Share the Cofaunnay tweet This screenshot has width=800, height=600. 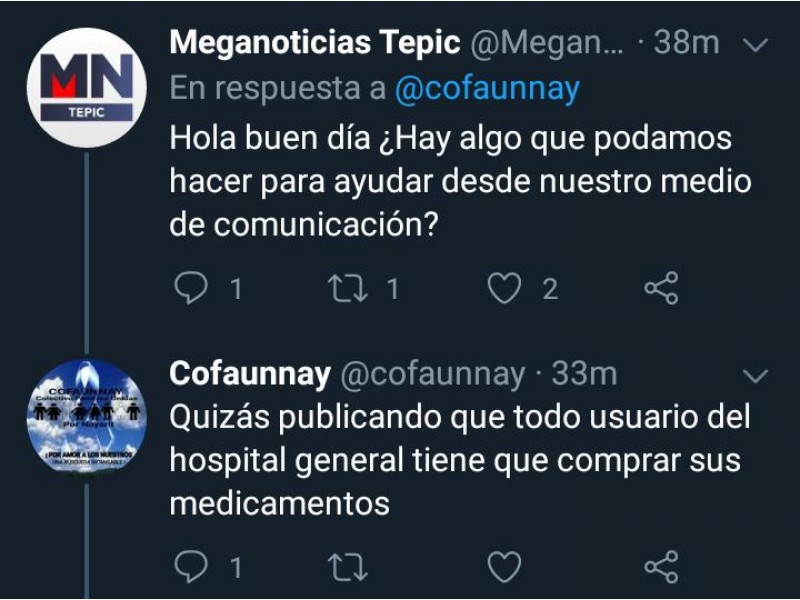click(x=661, y=566)
